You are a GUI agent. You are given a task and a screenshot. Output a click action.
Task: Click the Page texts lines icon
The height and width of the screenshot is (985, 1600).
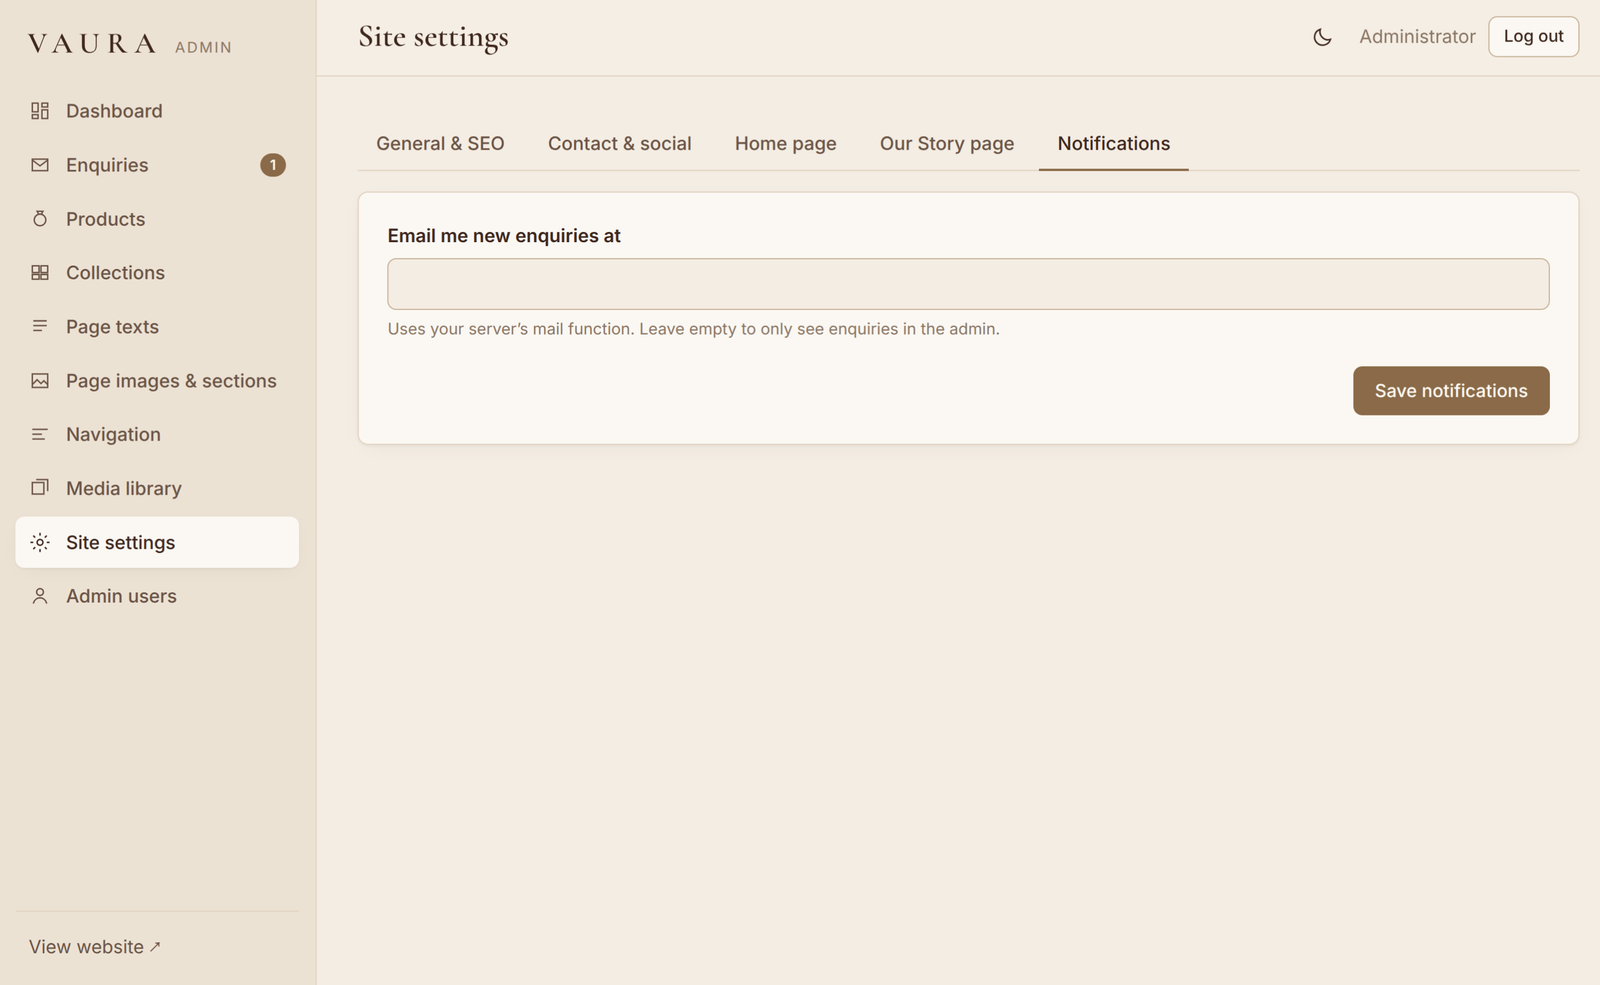[x=40, y=327]
